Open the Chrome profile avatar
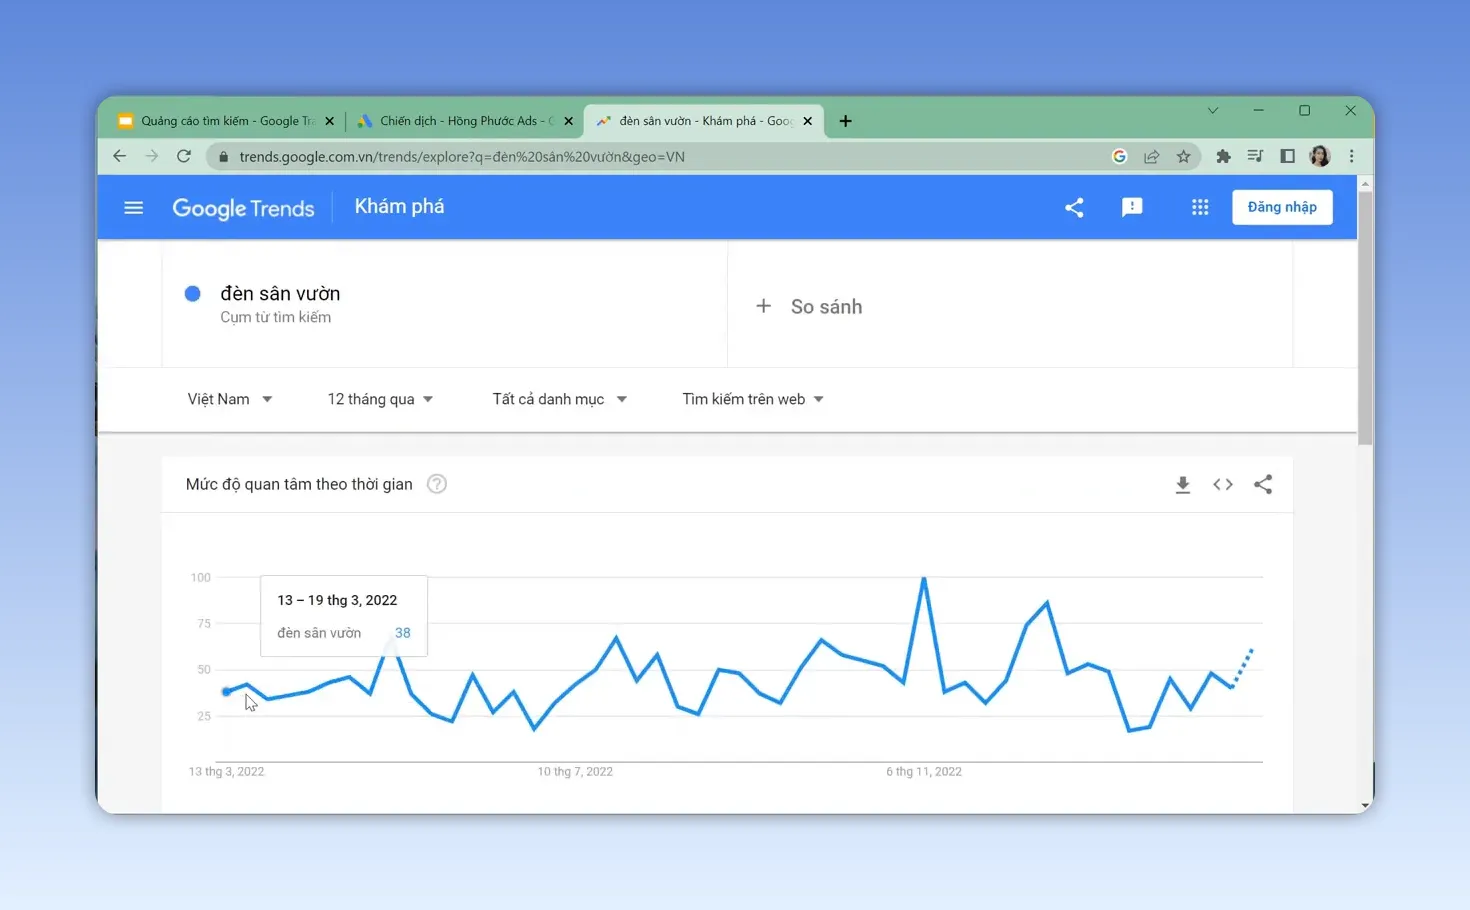This screenshot has height=910, width=1470. point(1320,156)
